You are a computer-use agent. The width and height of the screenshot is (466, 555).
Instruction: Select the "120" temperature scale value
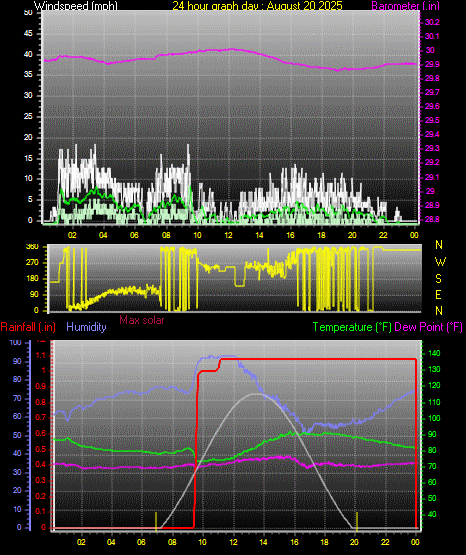[x=434, y=385]
